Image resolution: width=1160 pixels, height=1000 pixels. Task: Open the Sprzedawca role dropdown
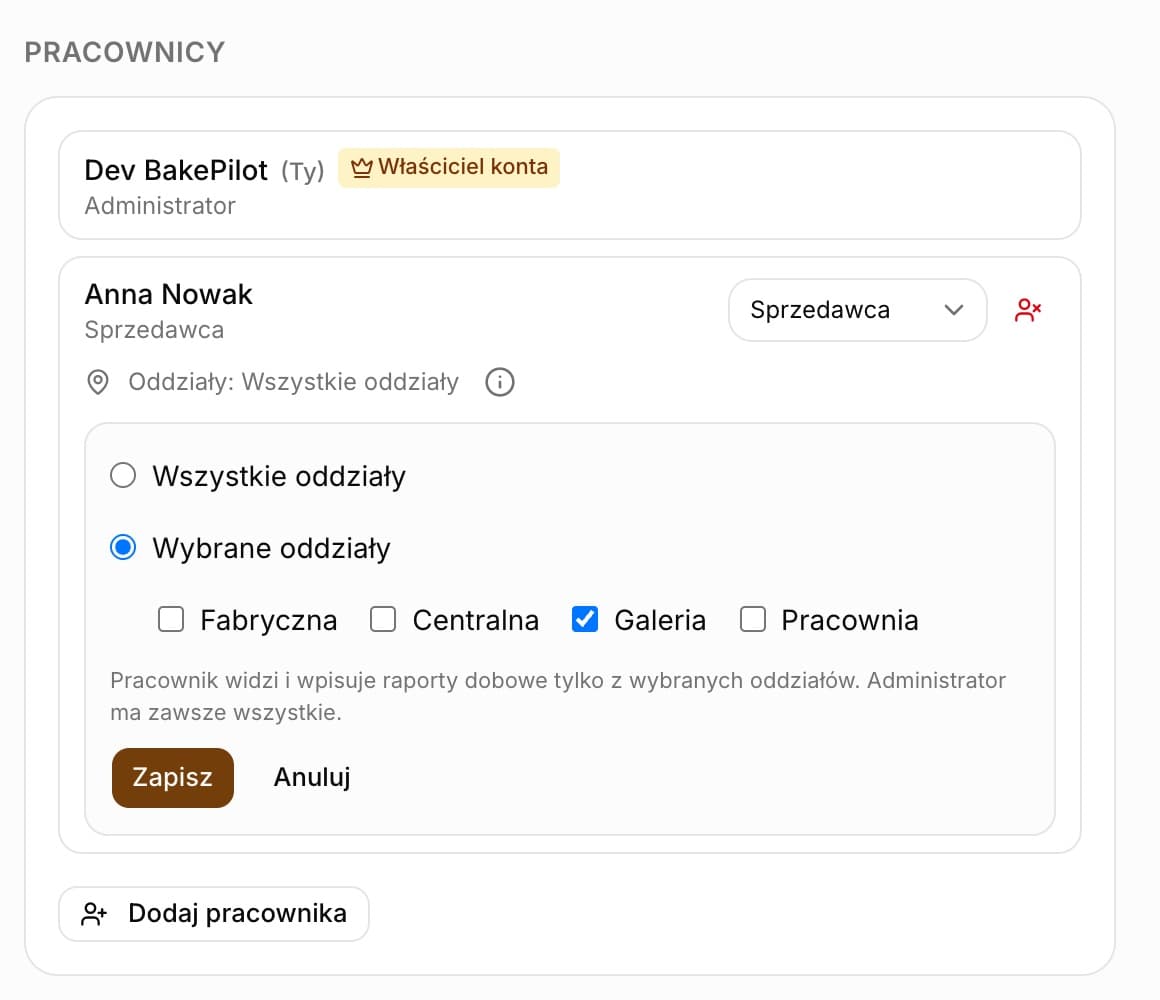pyautogui.click(x=857, y=310)
